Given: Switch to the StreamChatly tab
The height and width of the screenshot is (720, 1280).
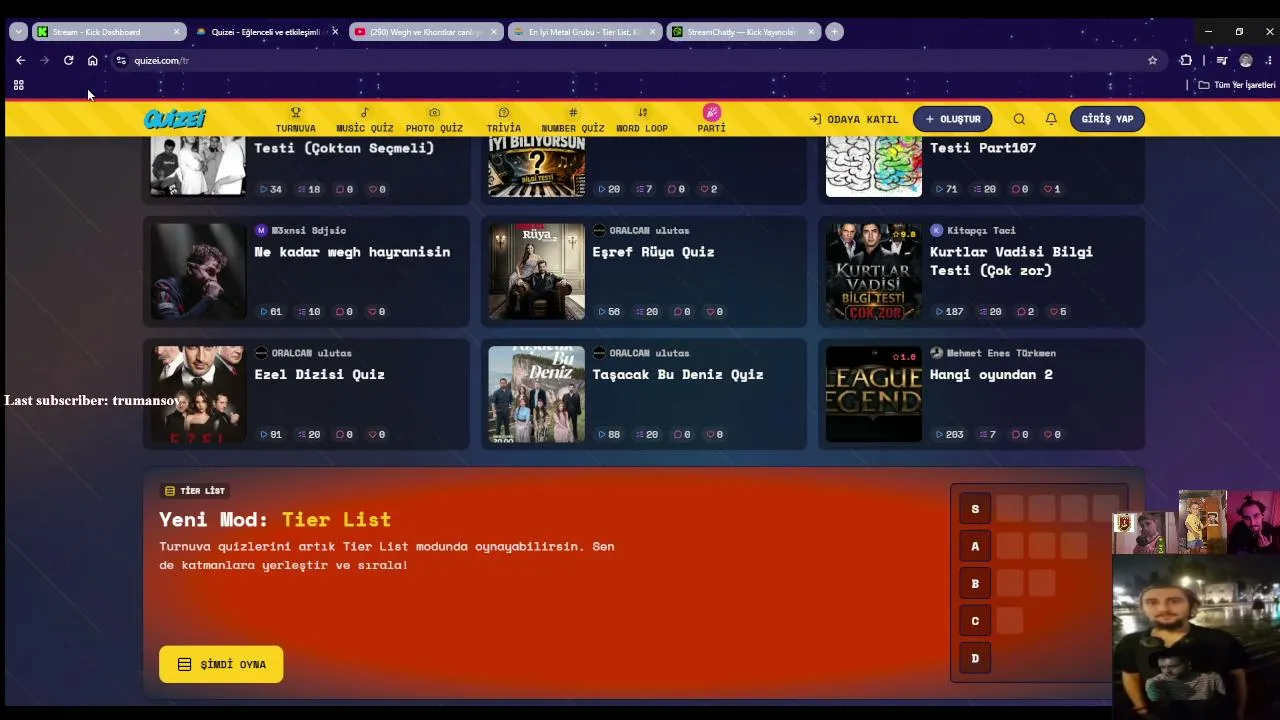Looking at the screenshot, I should tap(742, 32).
